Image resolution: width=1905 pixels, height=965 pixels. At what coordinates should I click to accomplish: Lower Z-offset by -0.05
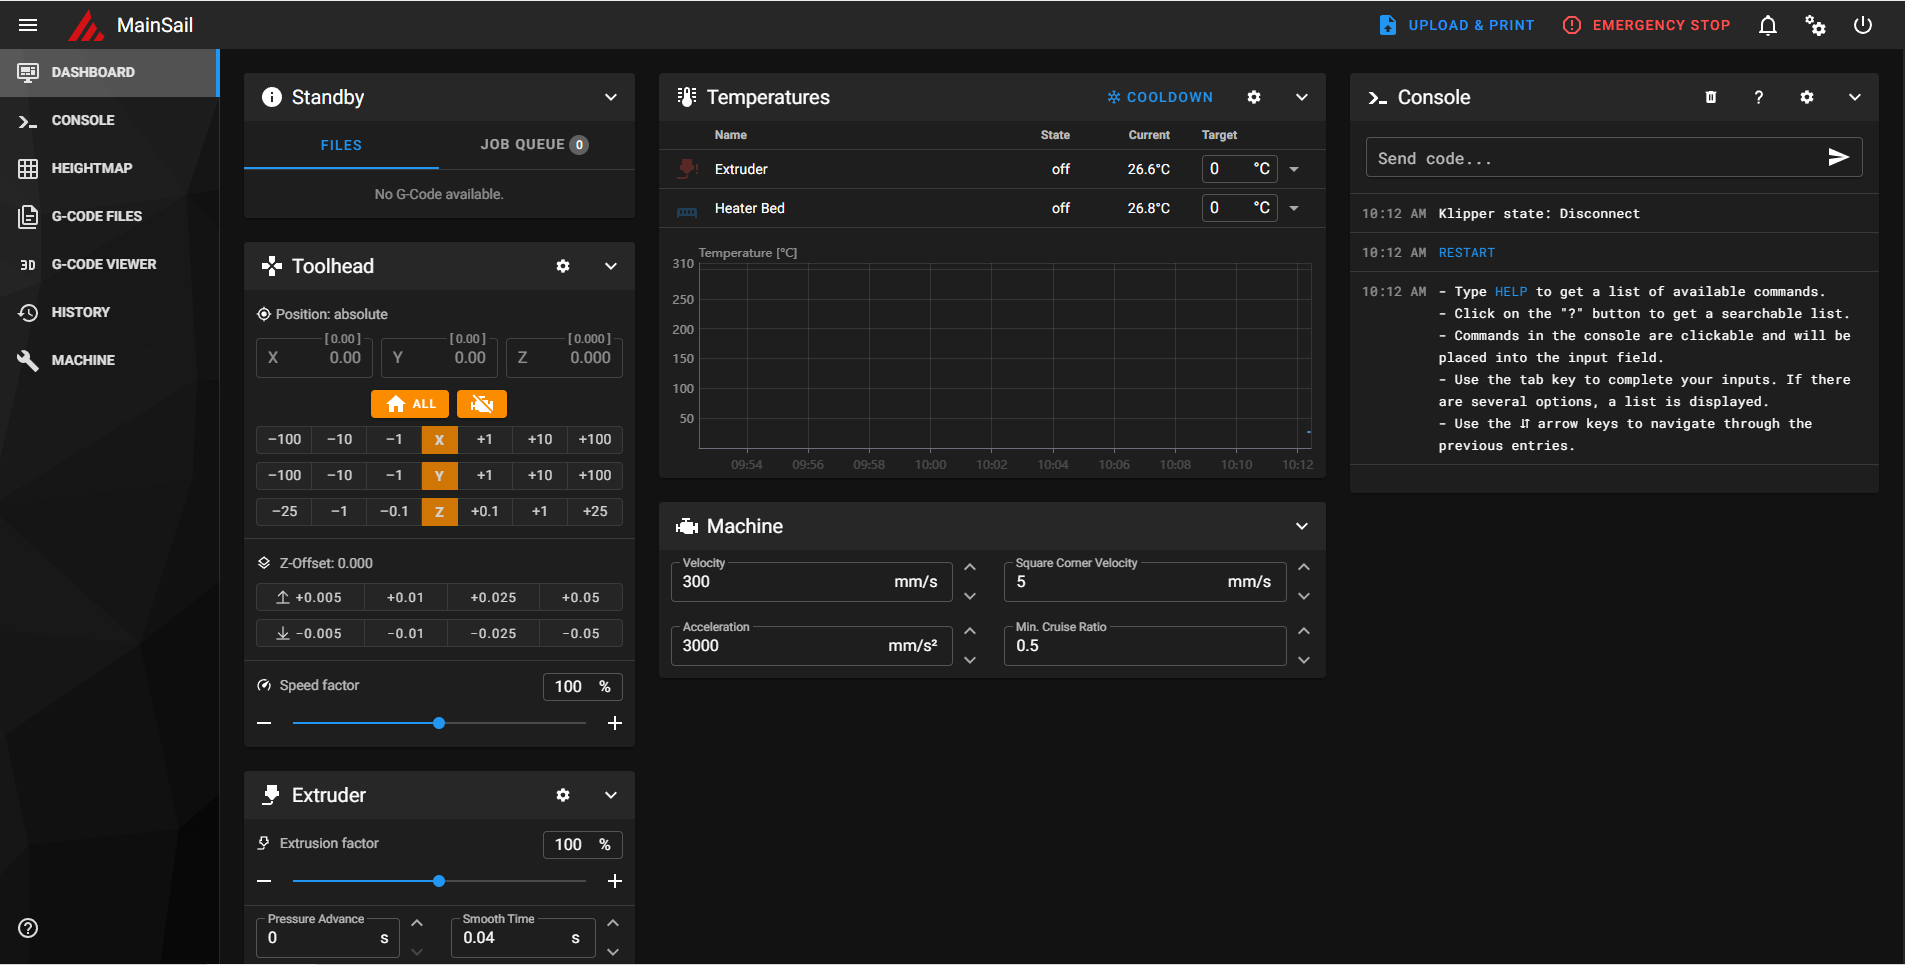point(581,634)
